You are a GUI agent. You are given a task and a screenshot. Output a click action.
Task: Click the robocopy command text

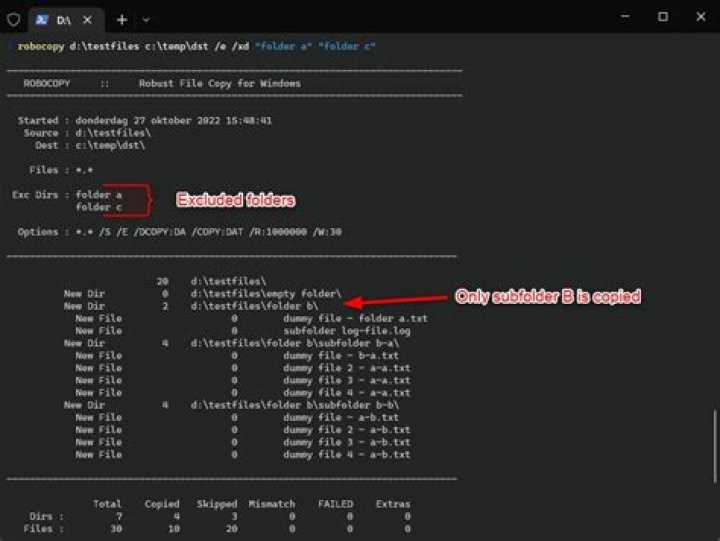coord(41,46)
